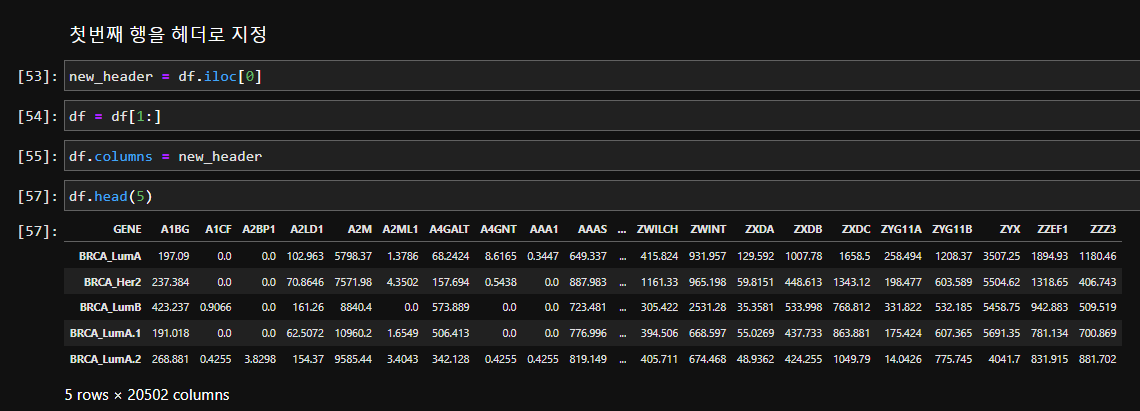Click the value 423.237 in the table
Image resolution: width=1140 pixels, height=411 pixels.
click(170, 307)
